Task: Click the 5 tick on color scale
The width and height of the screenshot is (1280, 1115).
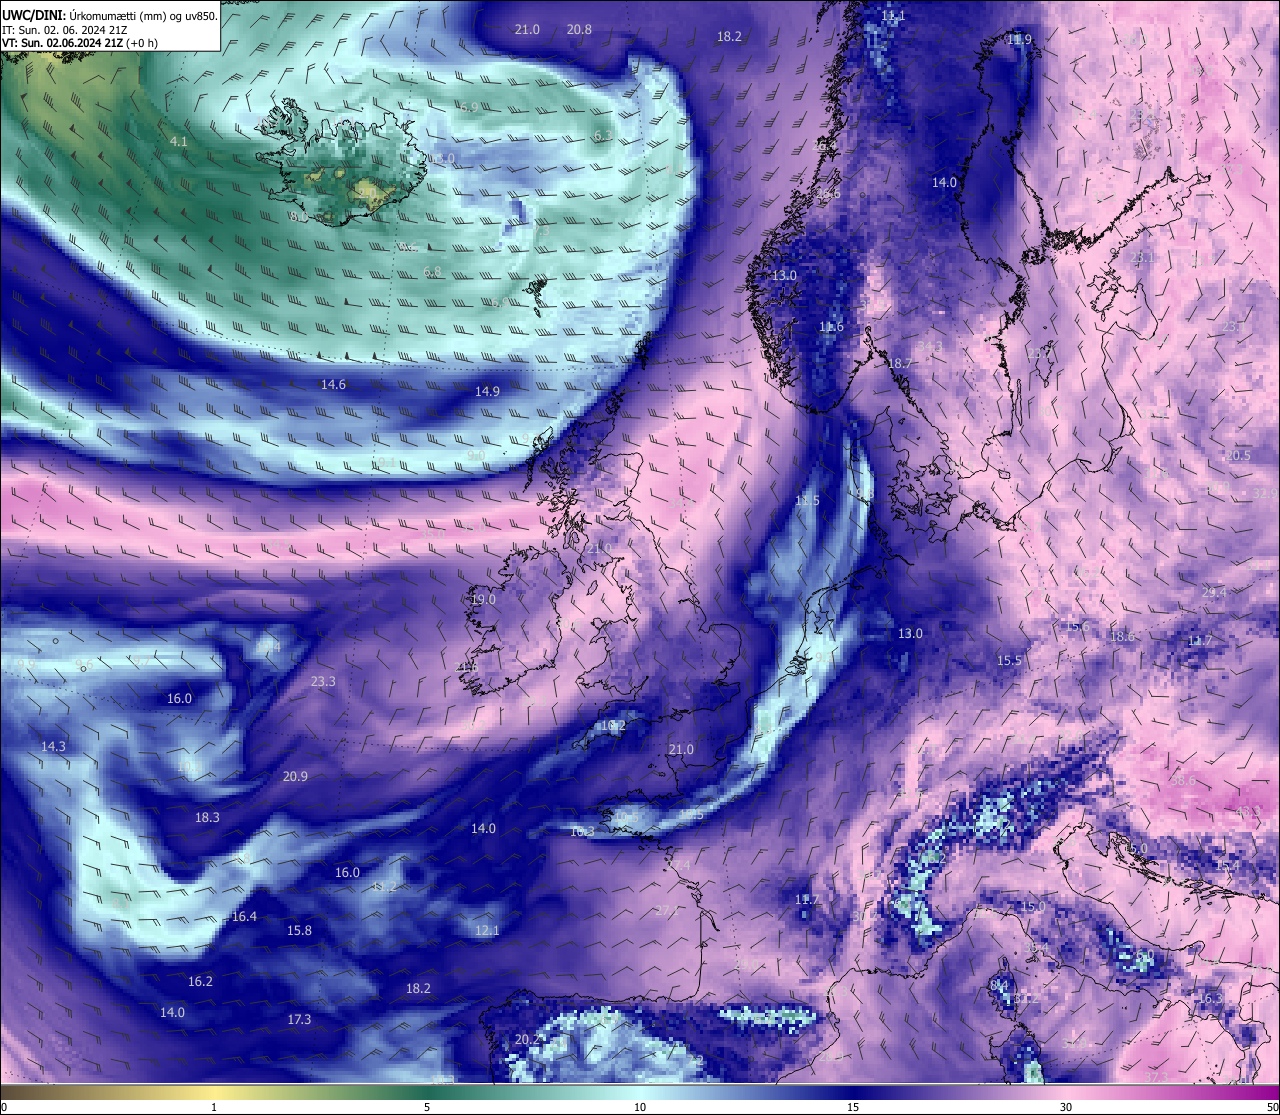Action: 427,1107
